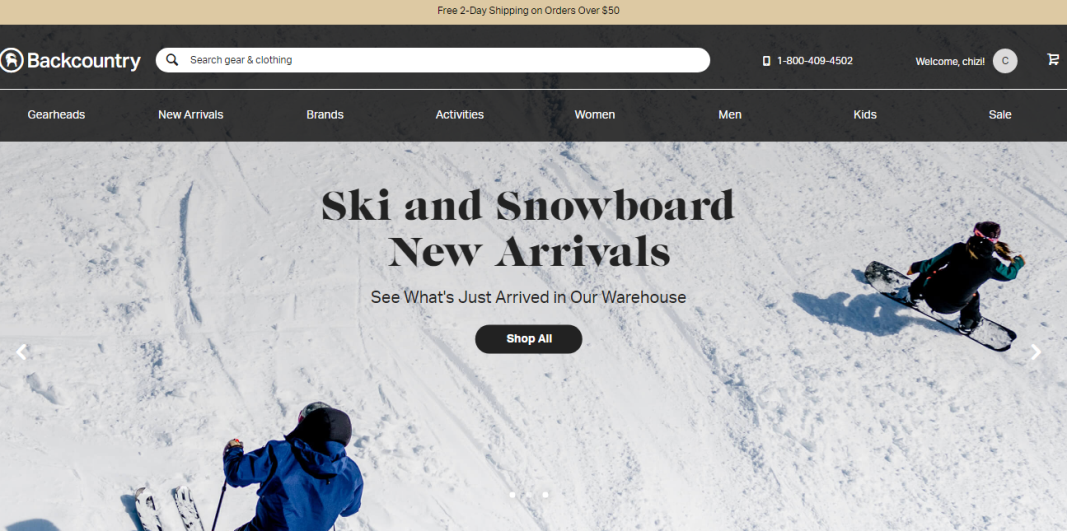1067x531 pixels.
Task: Click into Search gear & clothing field
Action: tap(433, 60)
